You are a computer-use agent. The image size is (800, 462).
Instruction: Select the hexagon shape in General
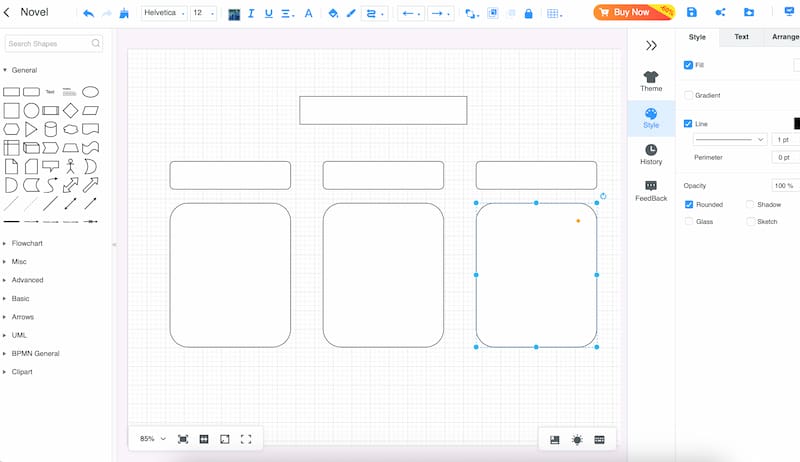pos(11,129)
